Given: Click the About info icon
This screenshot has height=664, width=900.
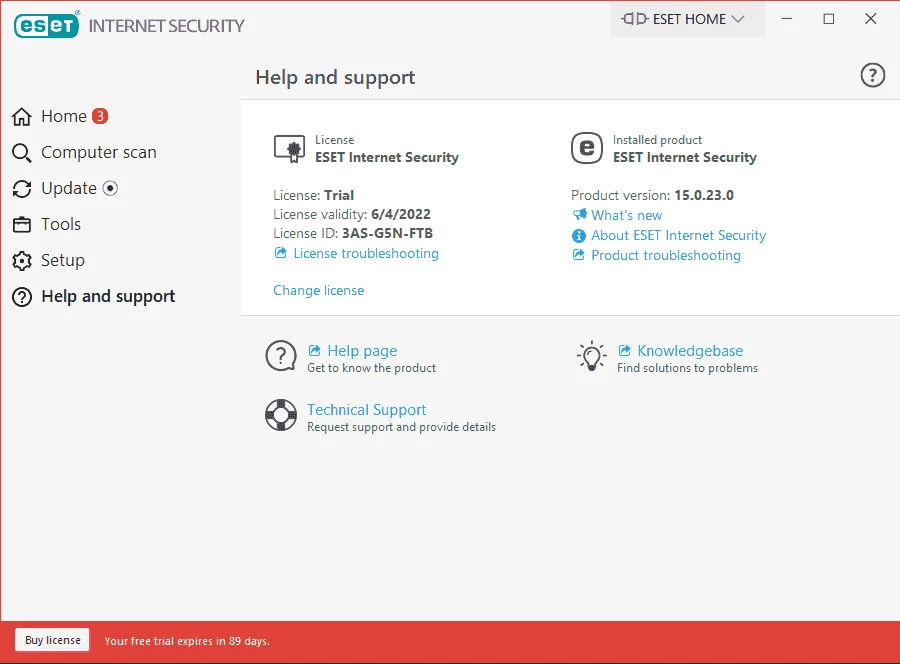Looking at the screenshot, I should [579, 235].
